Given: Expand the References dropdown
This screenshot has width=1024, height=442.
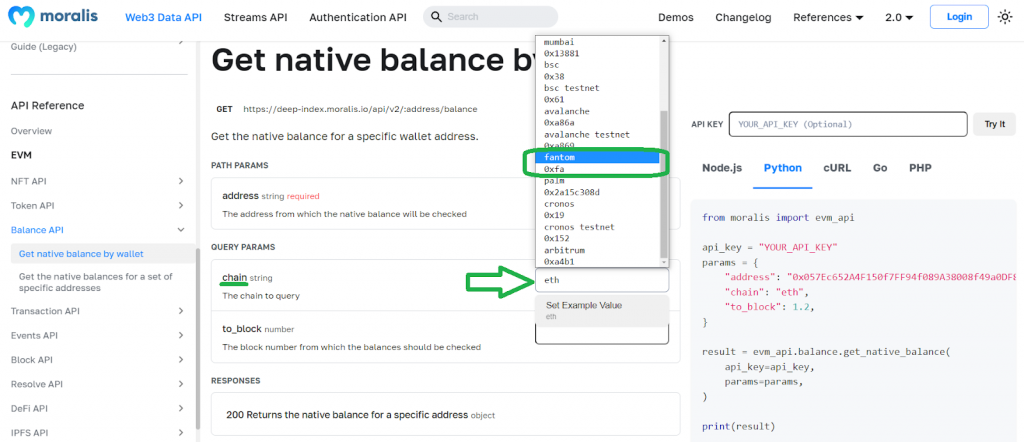Looking at the screenshot, I should 828,18.
